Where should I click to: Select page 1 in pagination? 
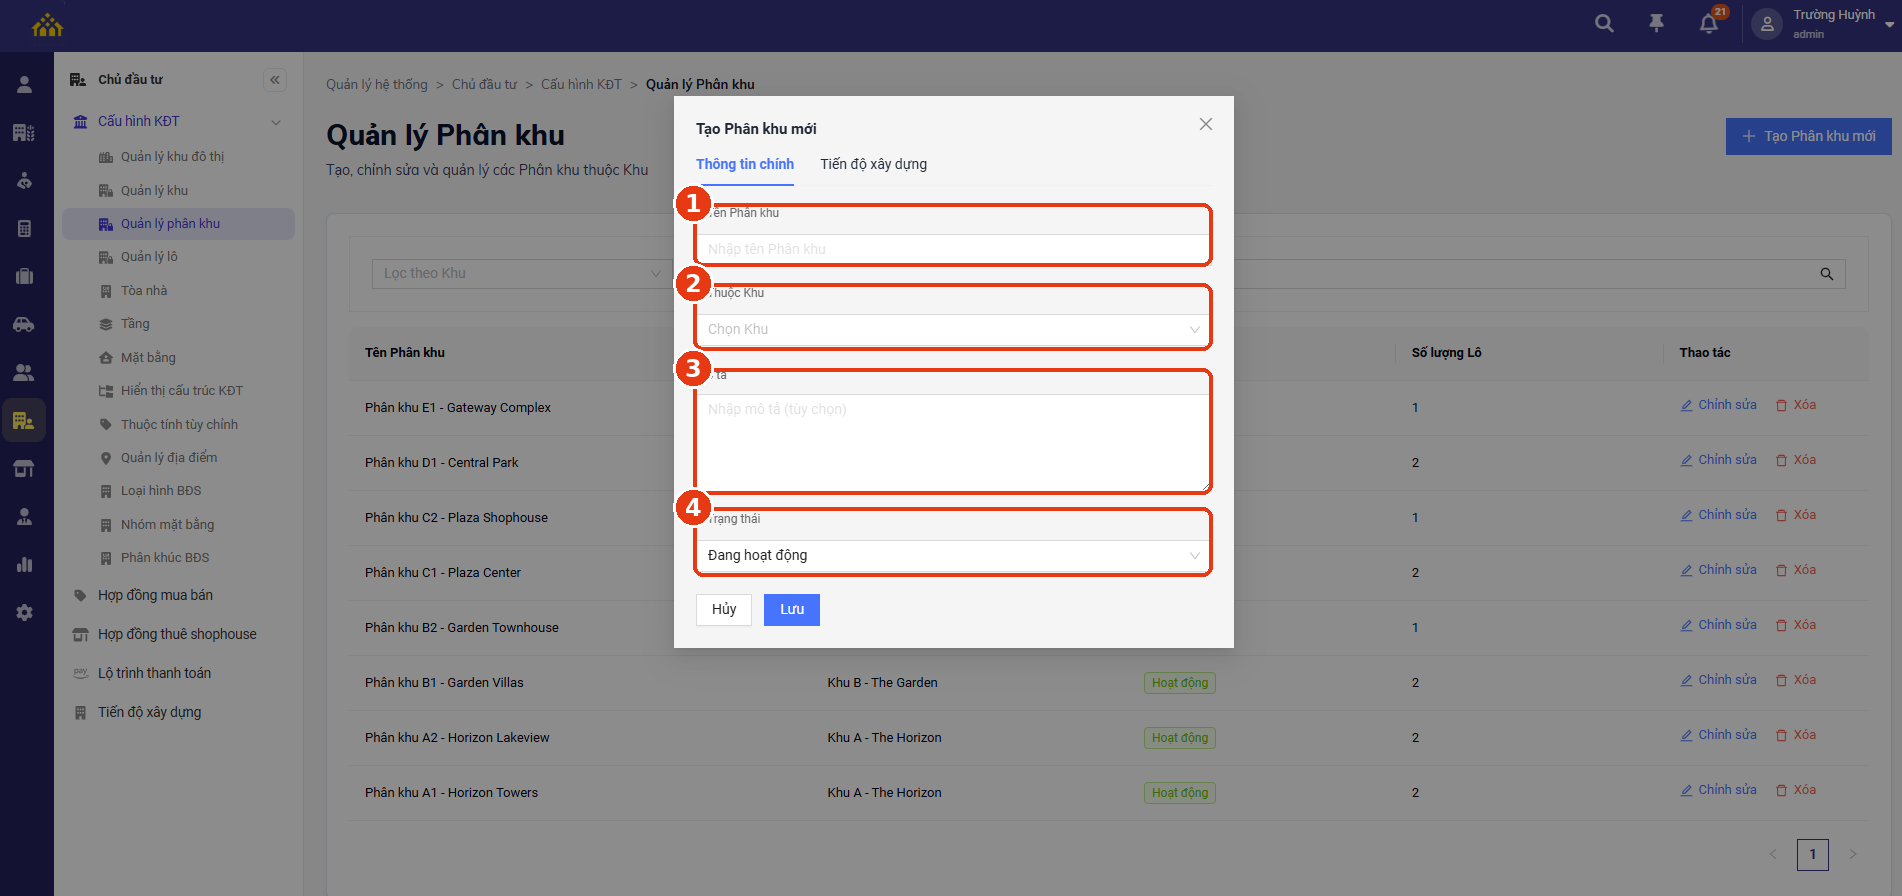coord(1812,854)
